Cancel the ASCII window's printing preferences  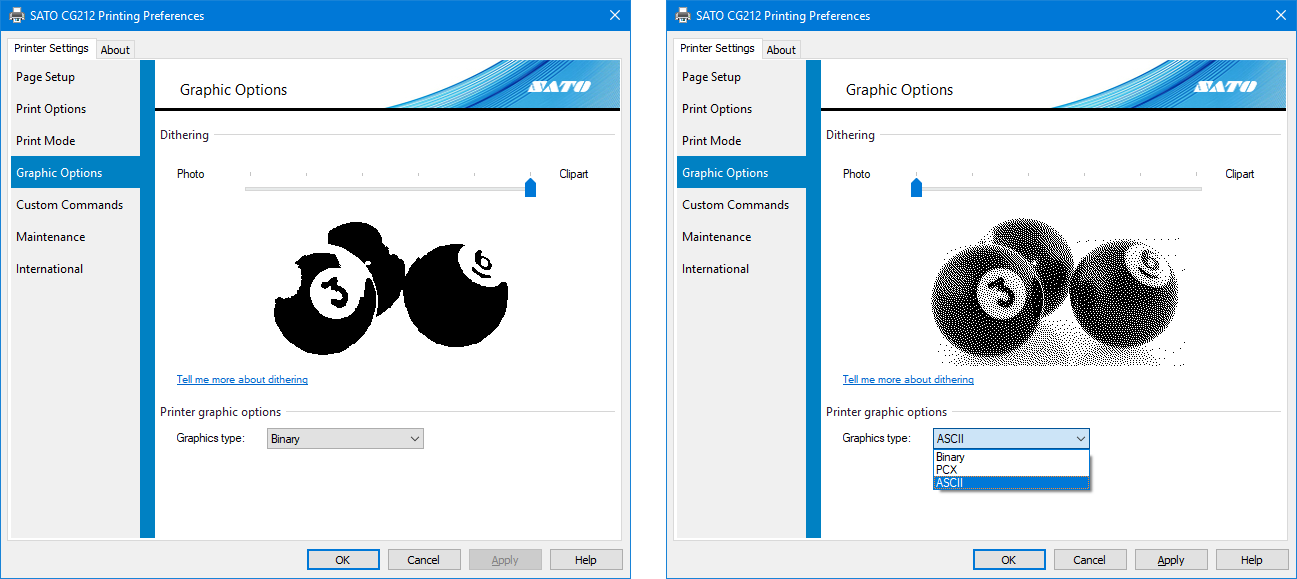(x=1090, y=560)
